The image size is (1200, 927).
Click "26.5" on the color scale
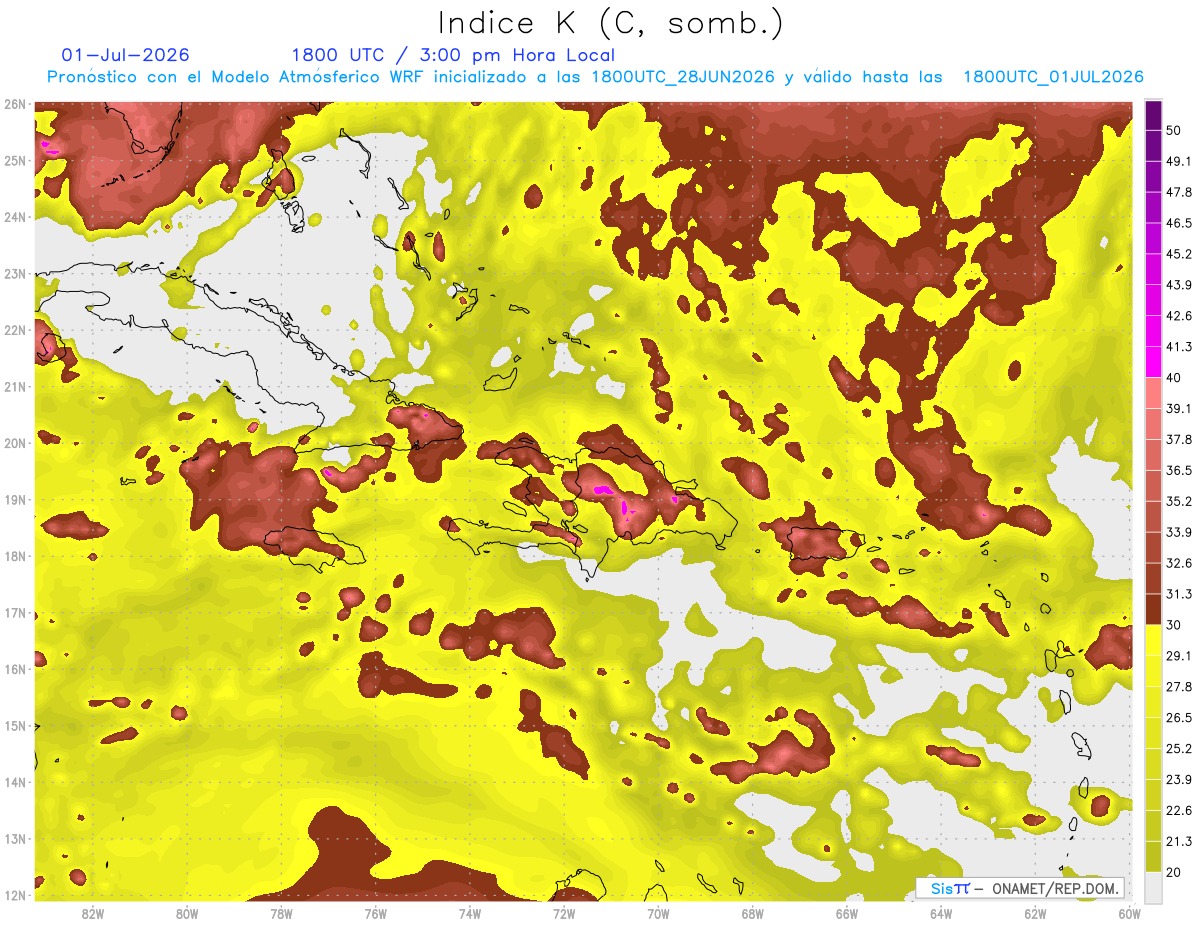coord(1178,718)
